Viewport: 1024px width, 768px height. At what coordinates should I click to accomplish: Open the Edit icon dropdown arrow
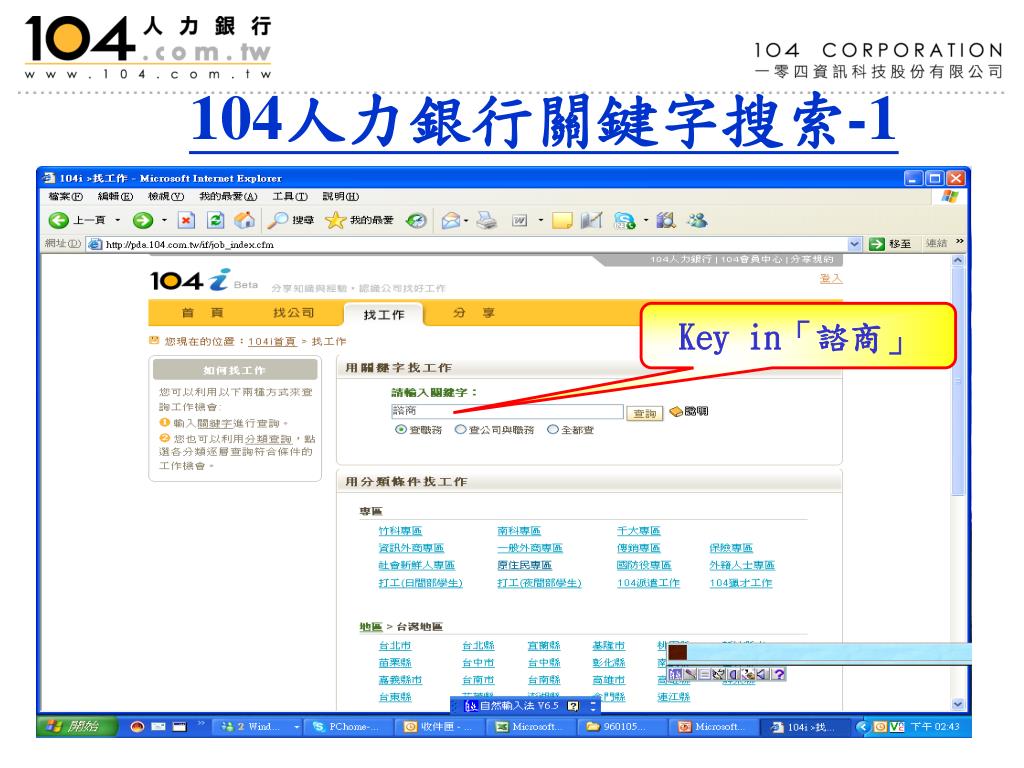point(540,221)
